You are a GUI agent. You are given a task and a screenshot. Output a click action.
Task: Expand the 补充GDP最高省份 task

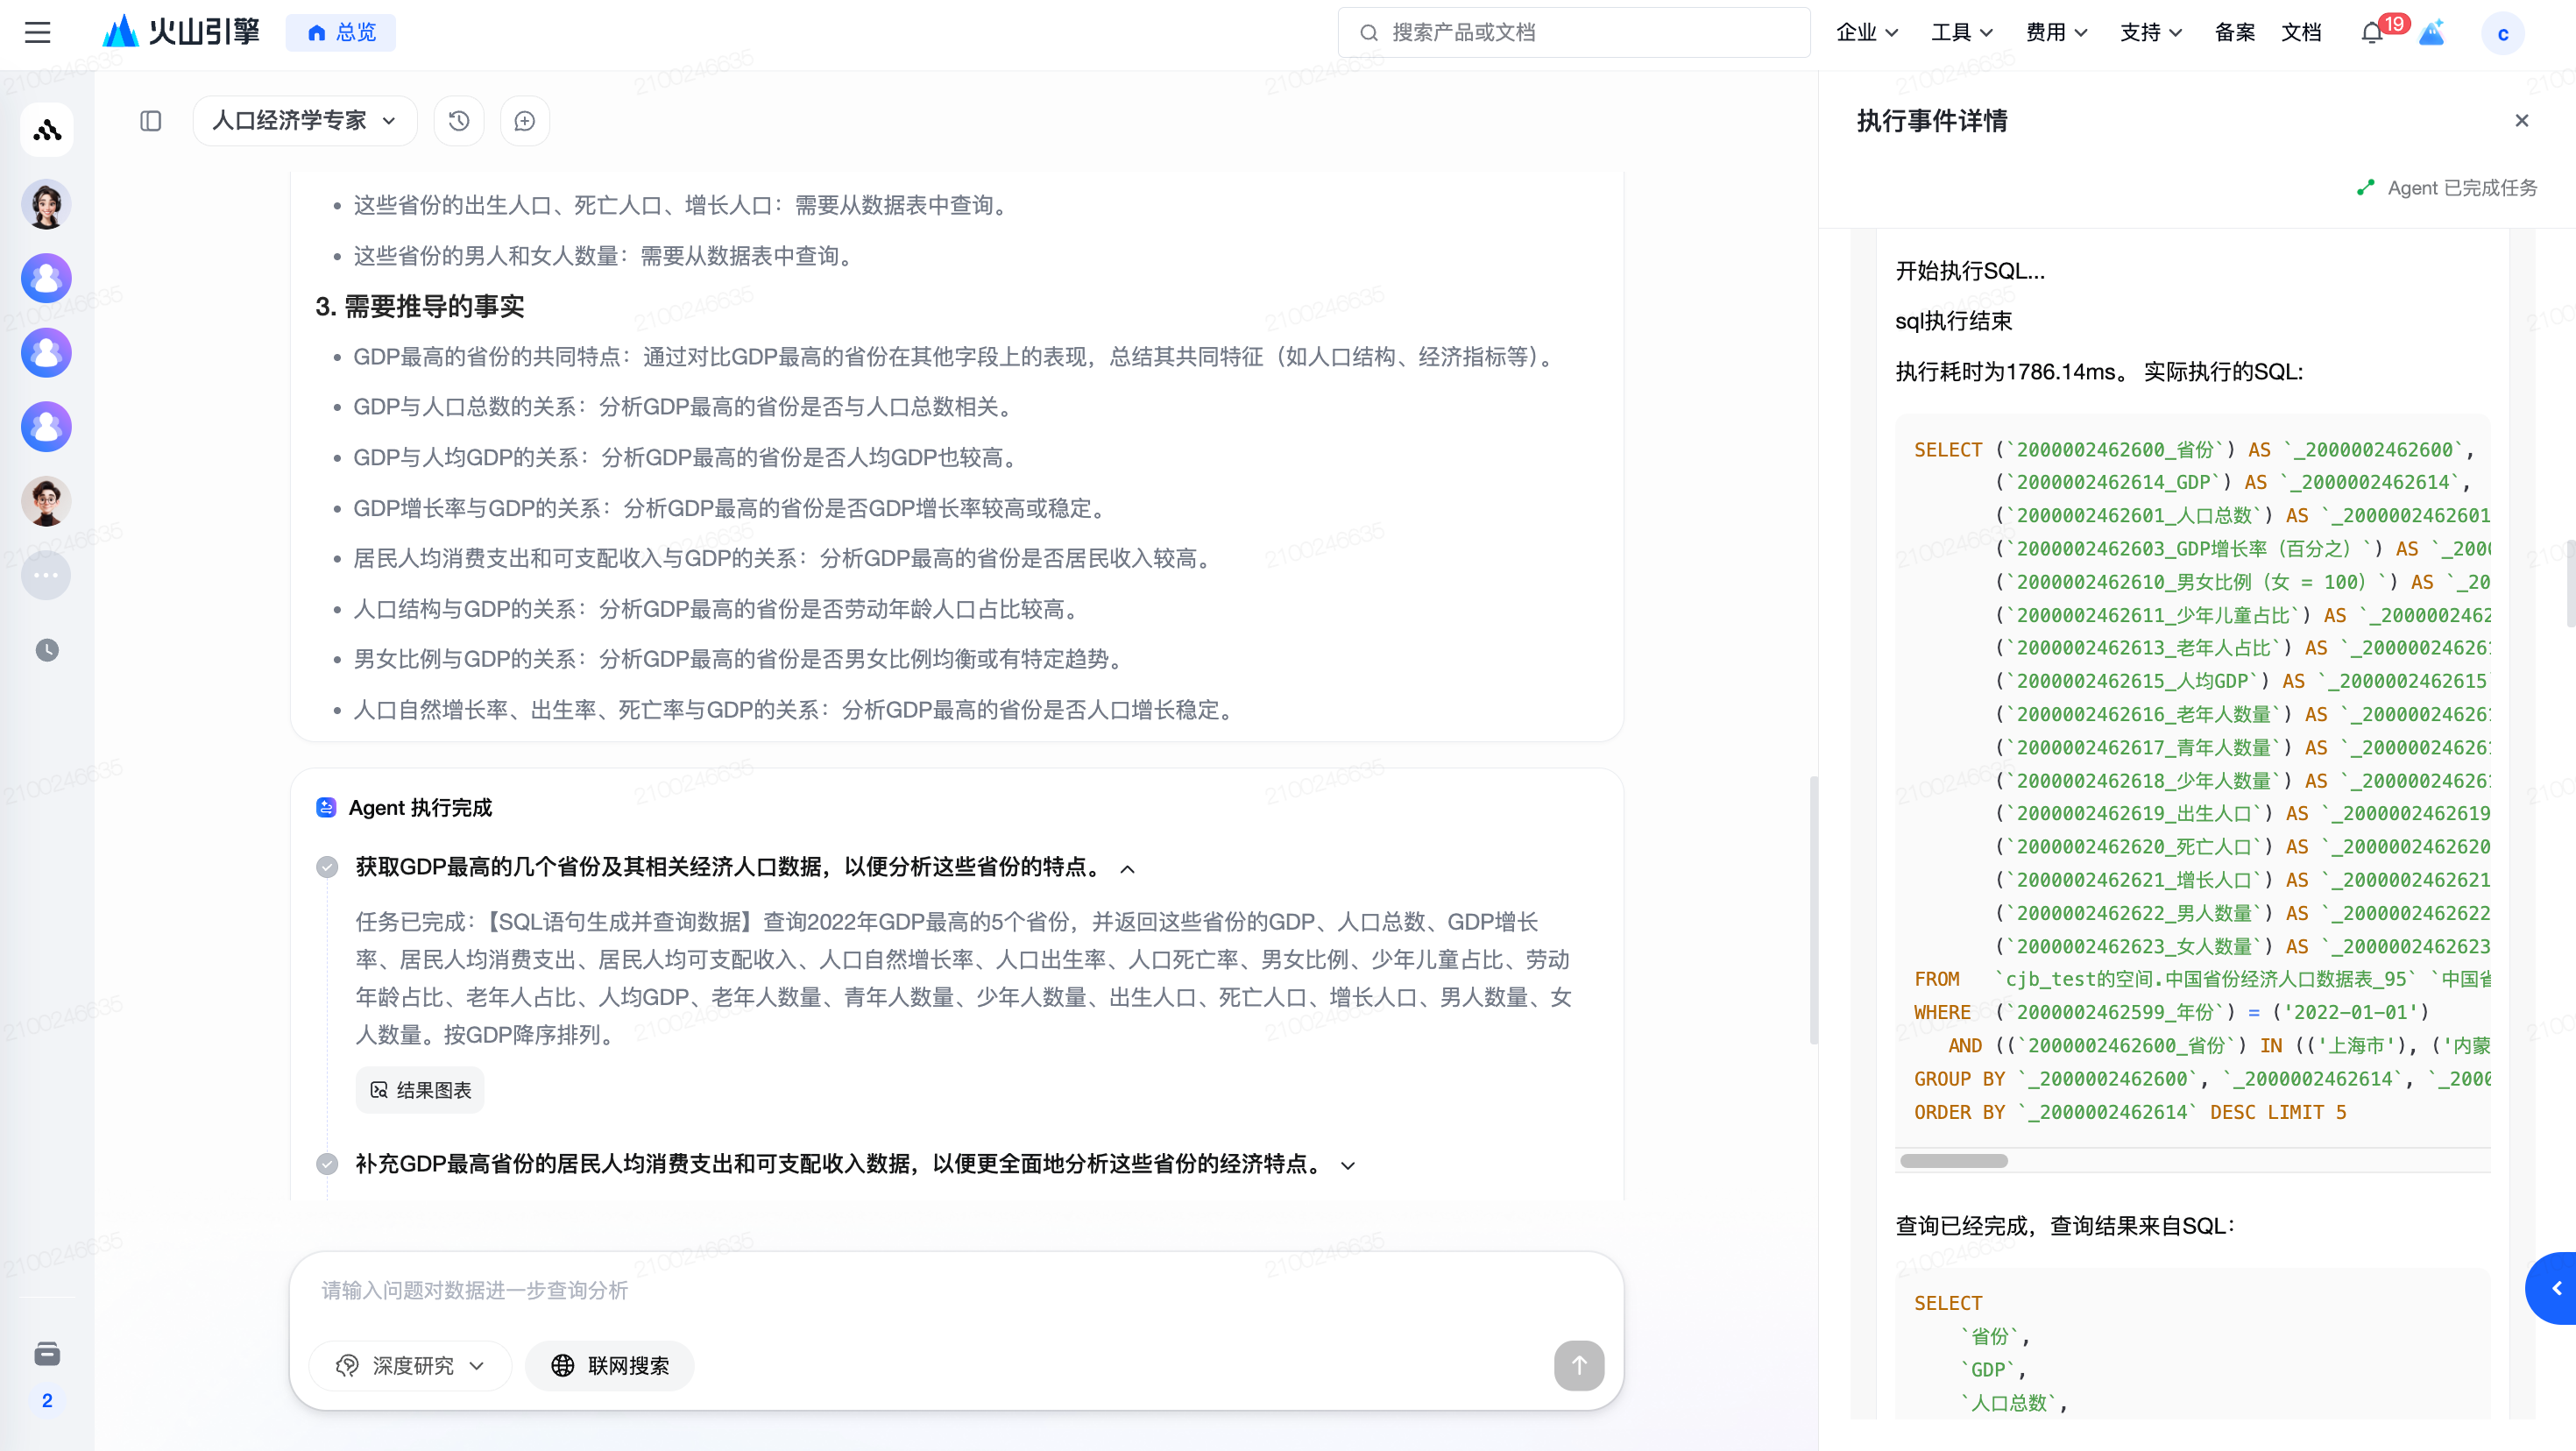[x=1348, y=1165]
